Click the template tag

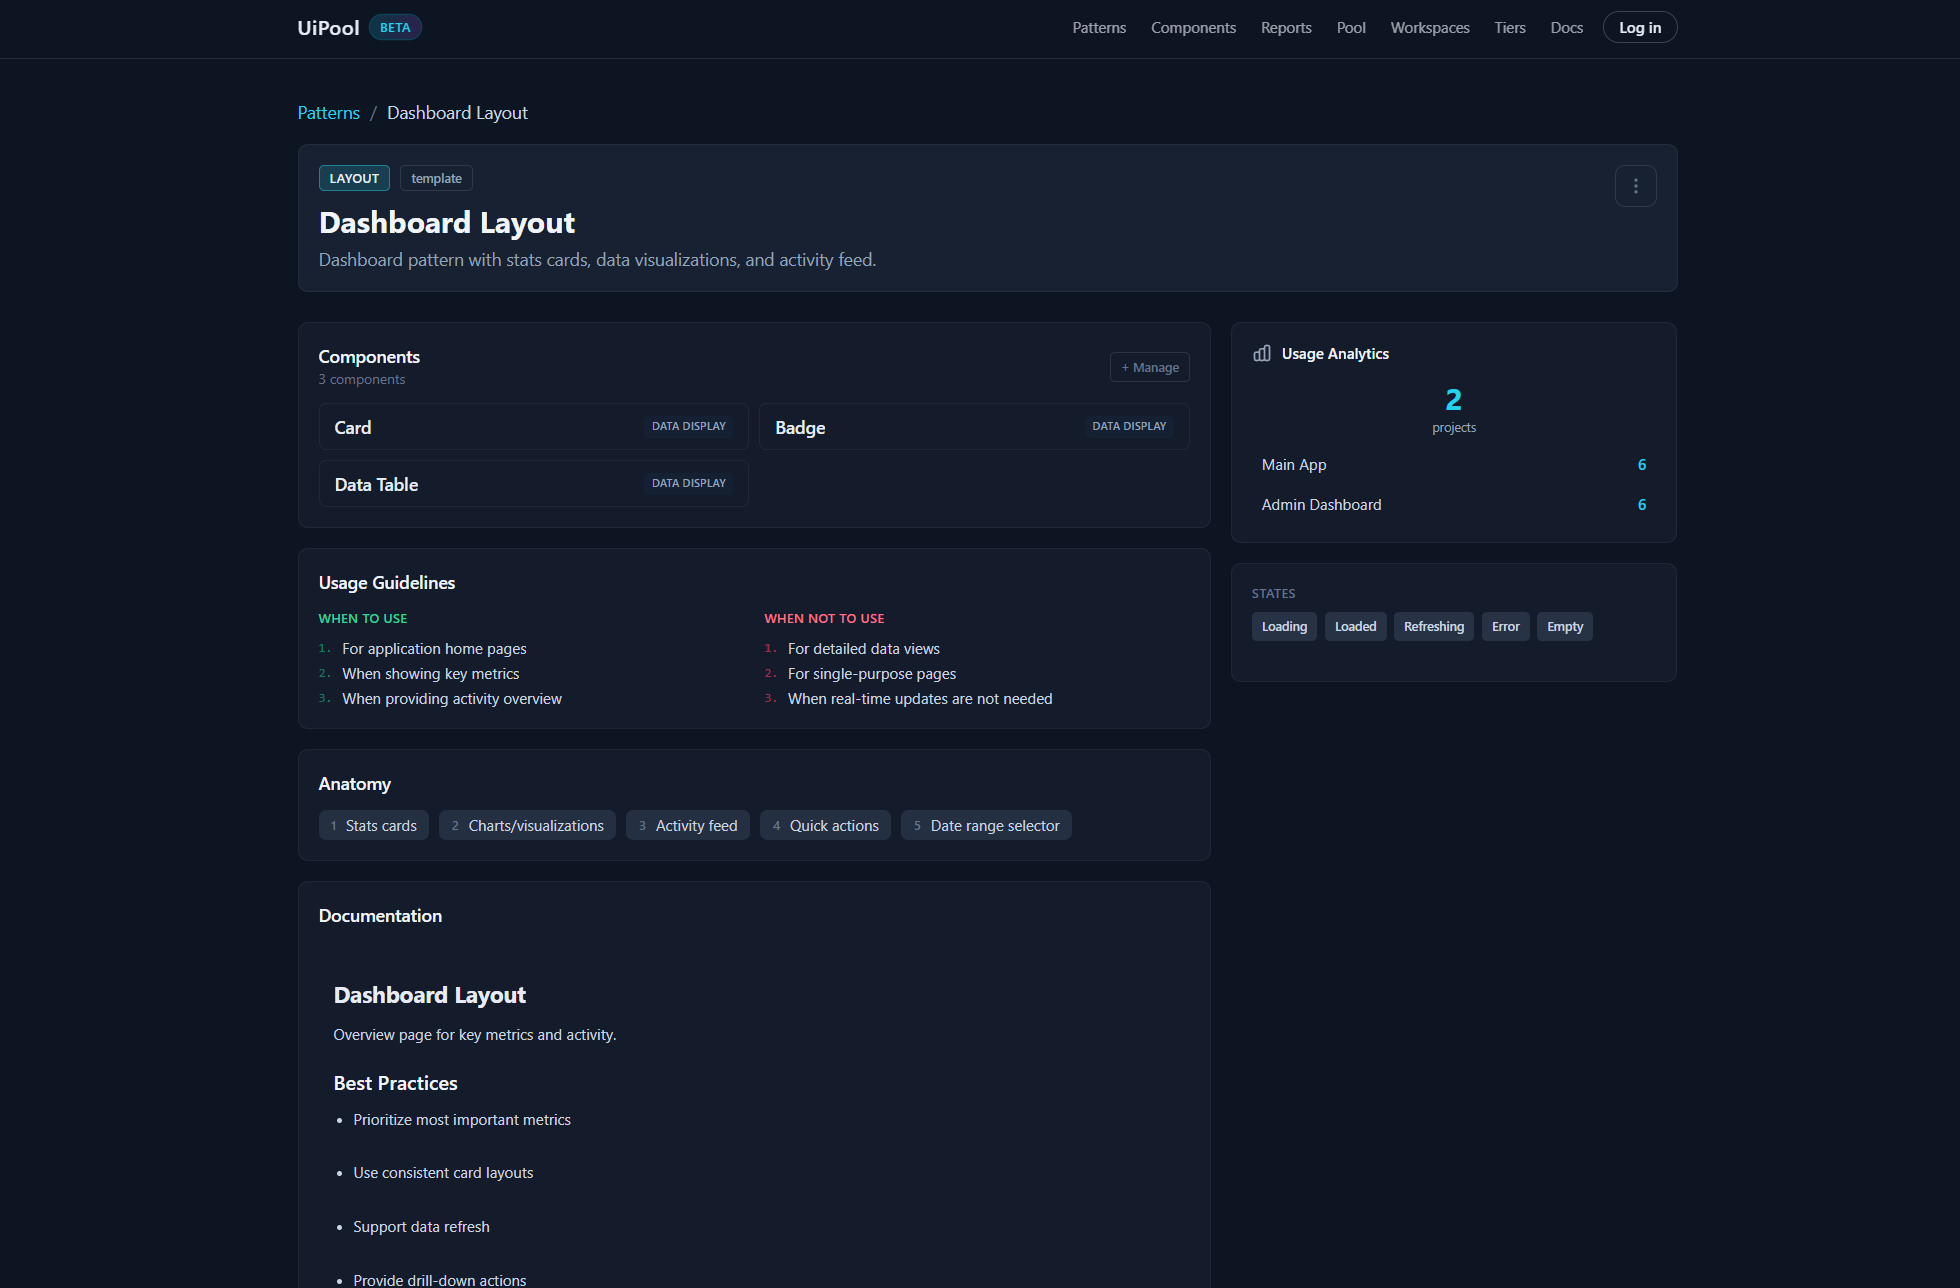(x=436, y=178)
